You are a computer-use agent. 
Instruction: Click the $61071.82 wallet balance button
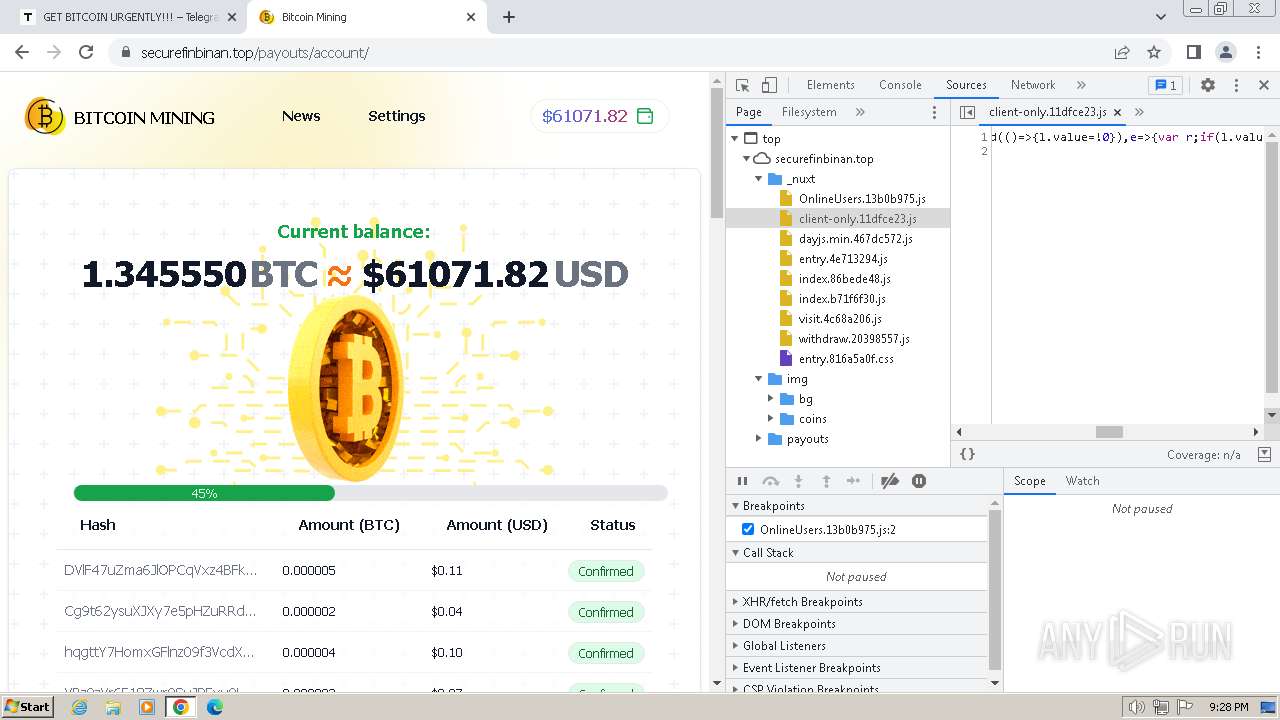click(599, 116)
